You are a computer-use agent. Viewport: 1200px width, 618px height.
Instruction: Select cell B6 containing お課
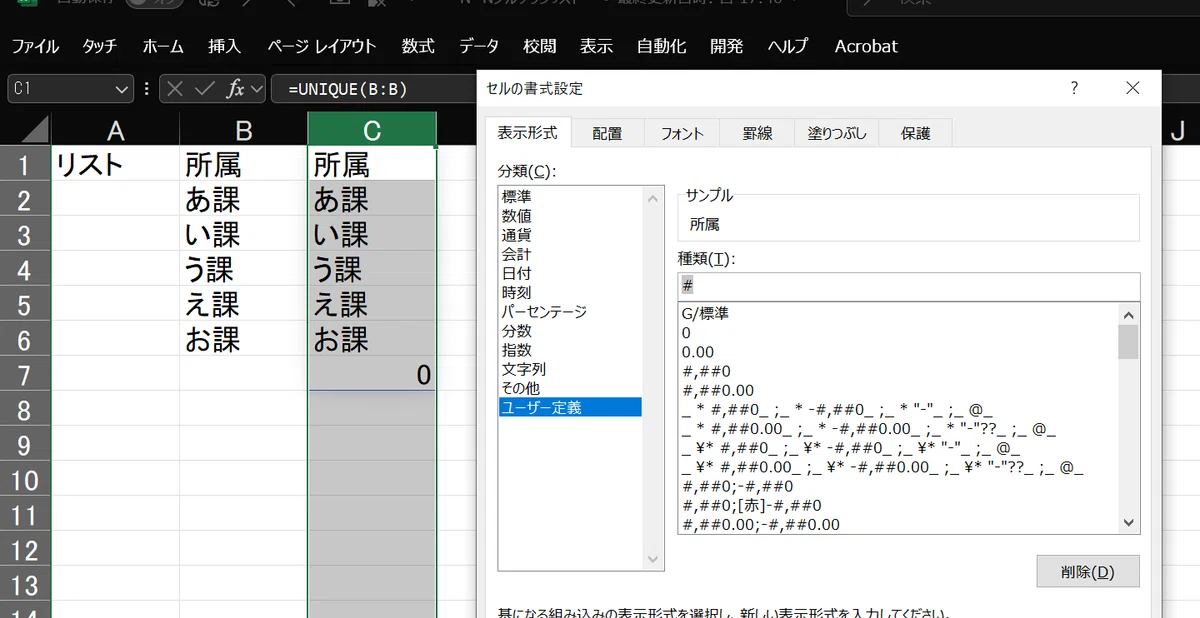point(244,339)
